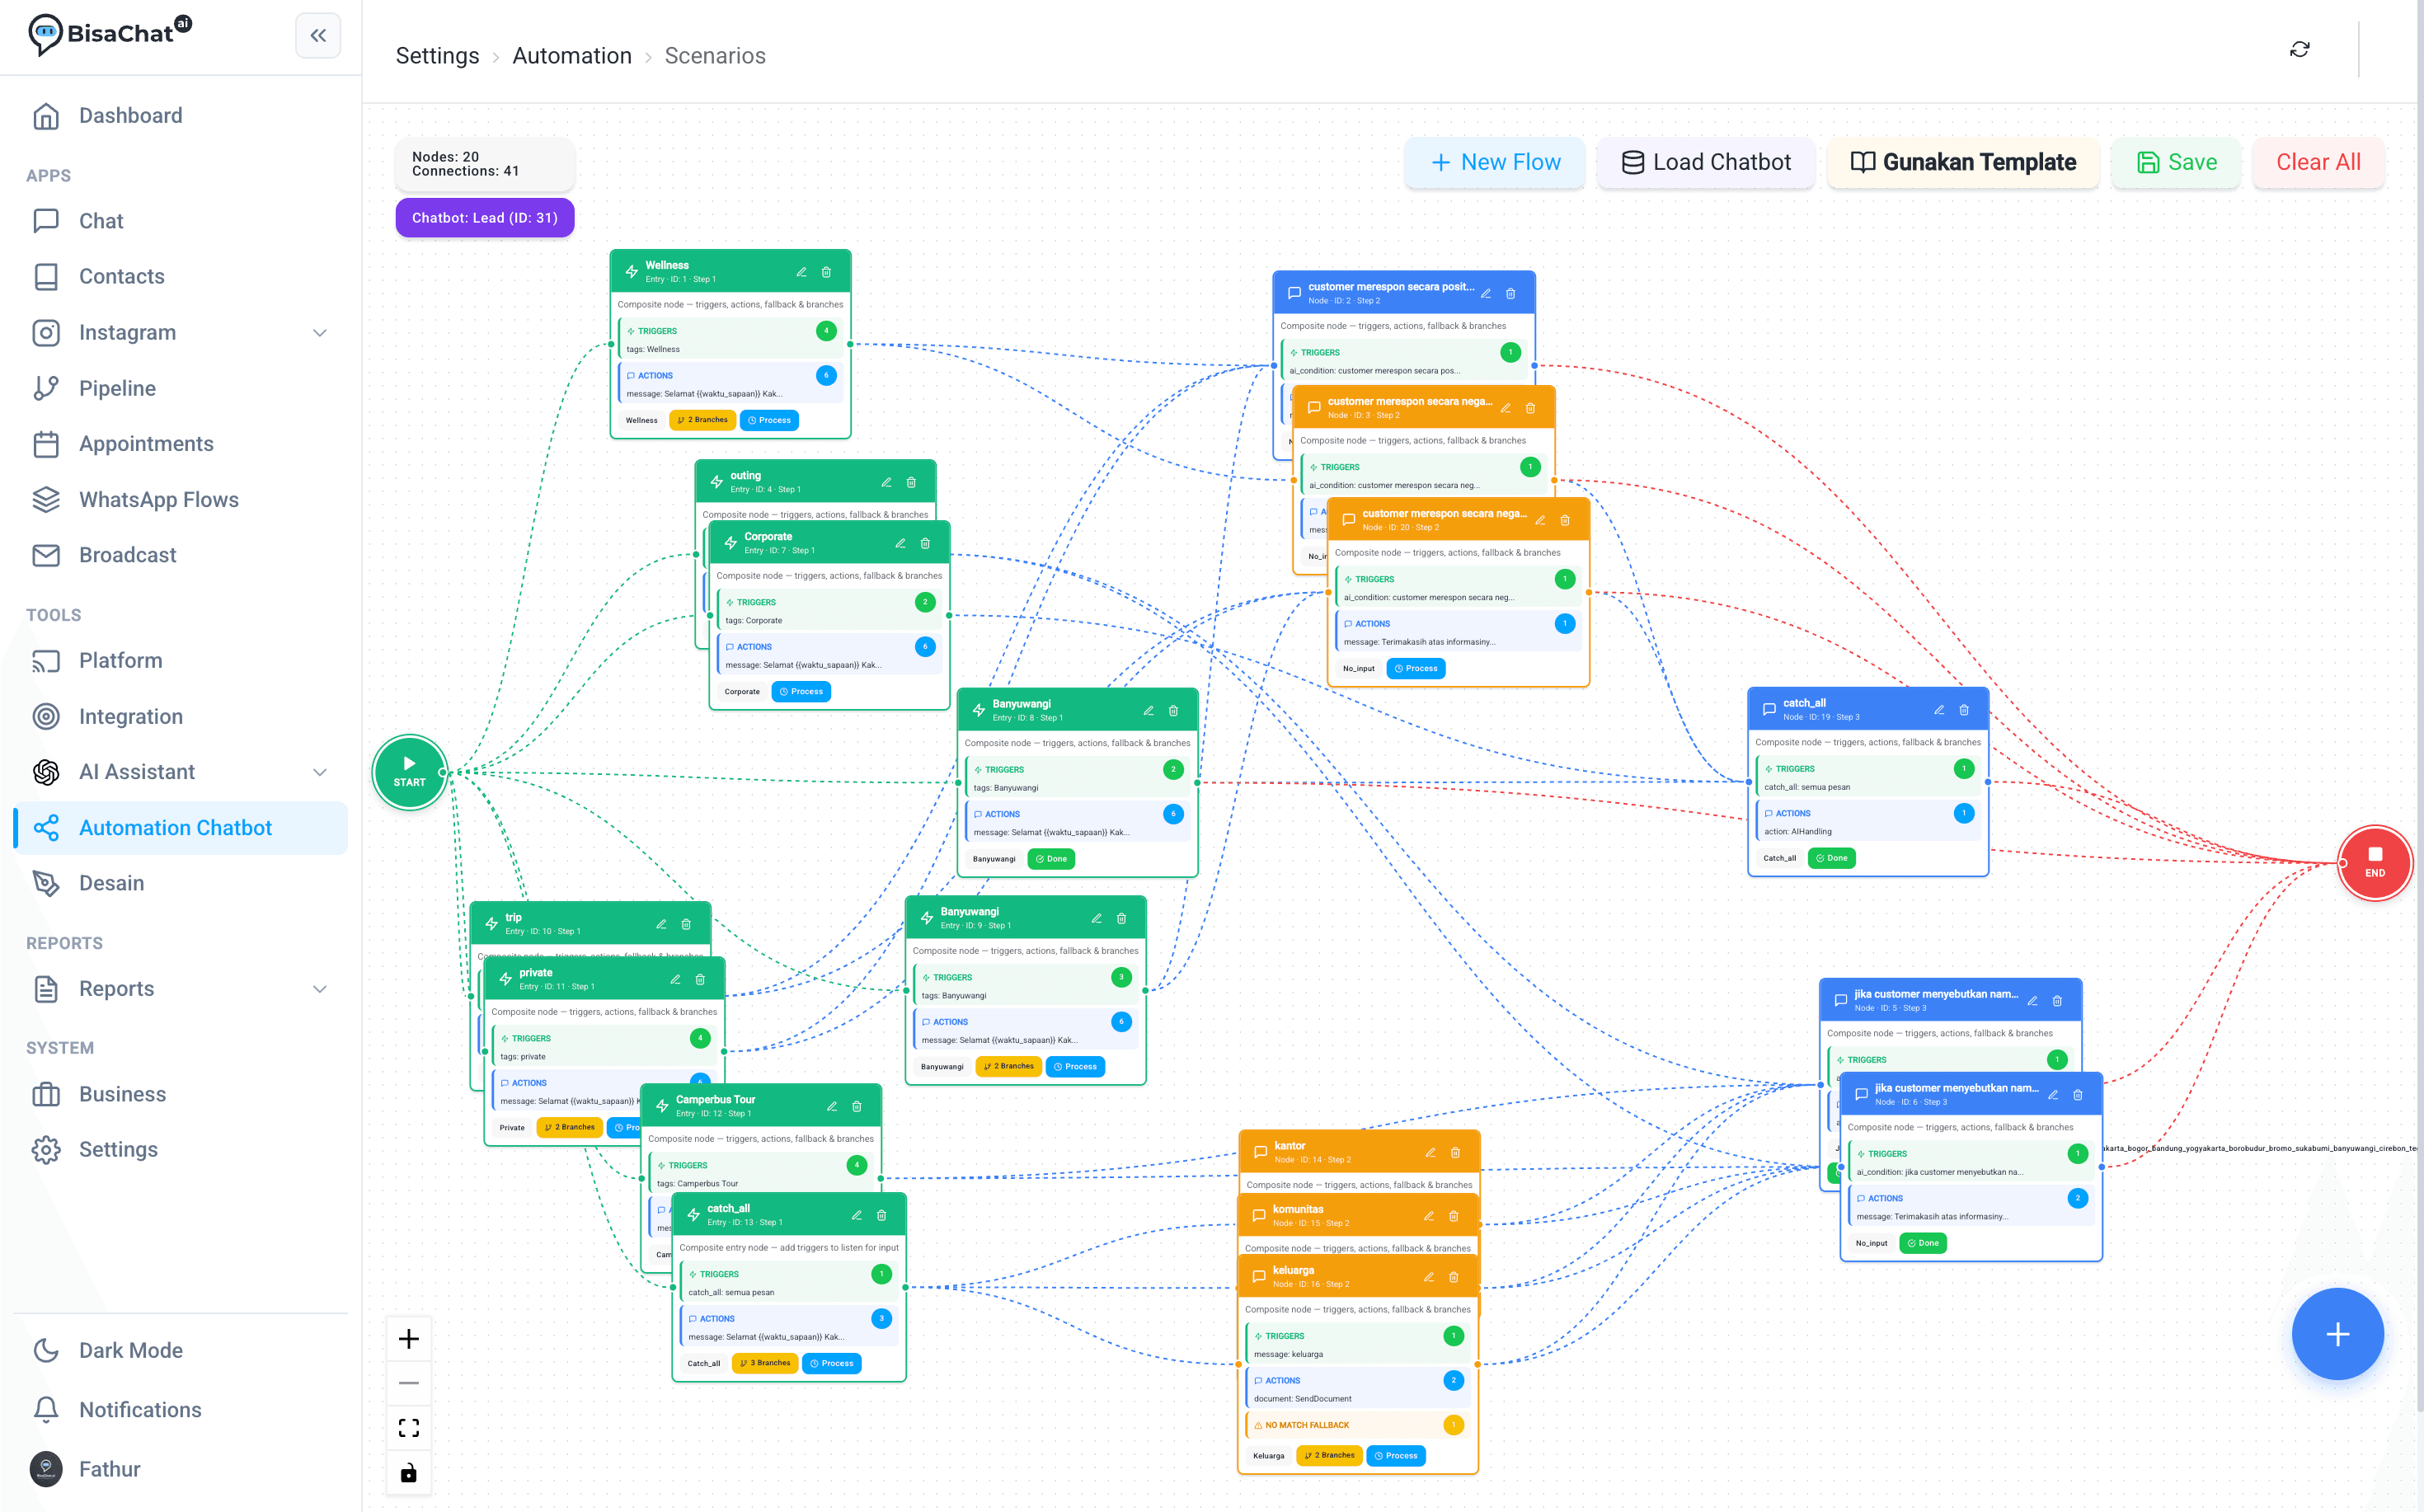
Task: Collapse the sidebar with double-chevron button
Action: coord(318,36)
